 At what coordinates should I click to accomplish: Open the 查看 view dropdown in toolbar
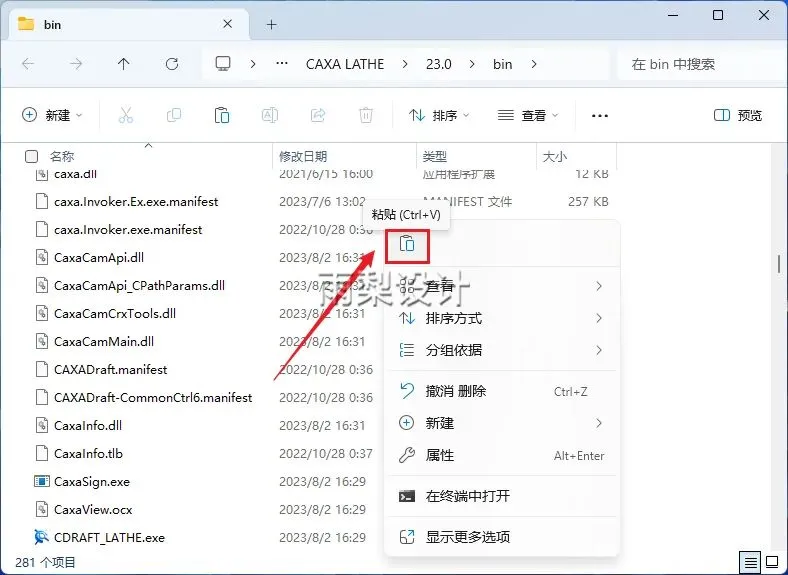[527, 116]
